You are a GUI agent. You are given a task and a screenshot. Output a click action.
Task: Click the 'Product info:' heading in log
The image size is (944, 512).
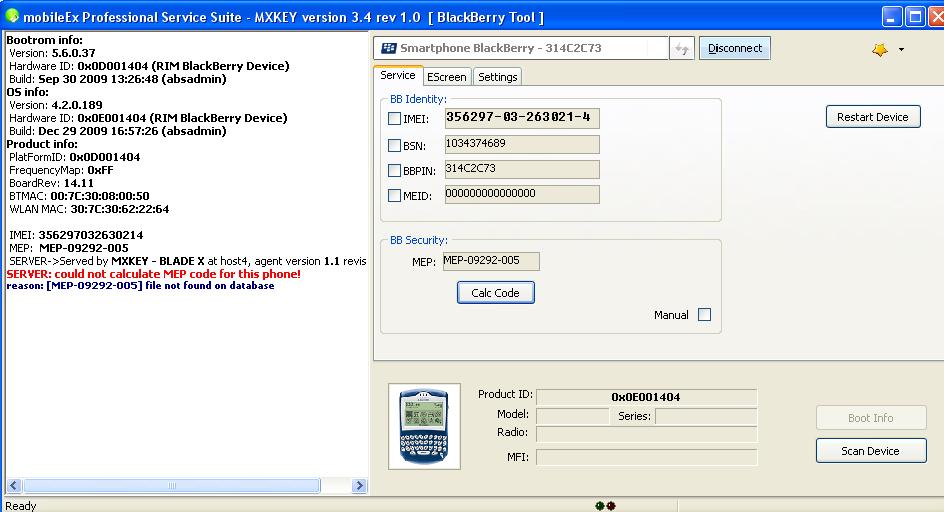pos(42,144)
